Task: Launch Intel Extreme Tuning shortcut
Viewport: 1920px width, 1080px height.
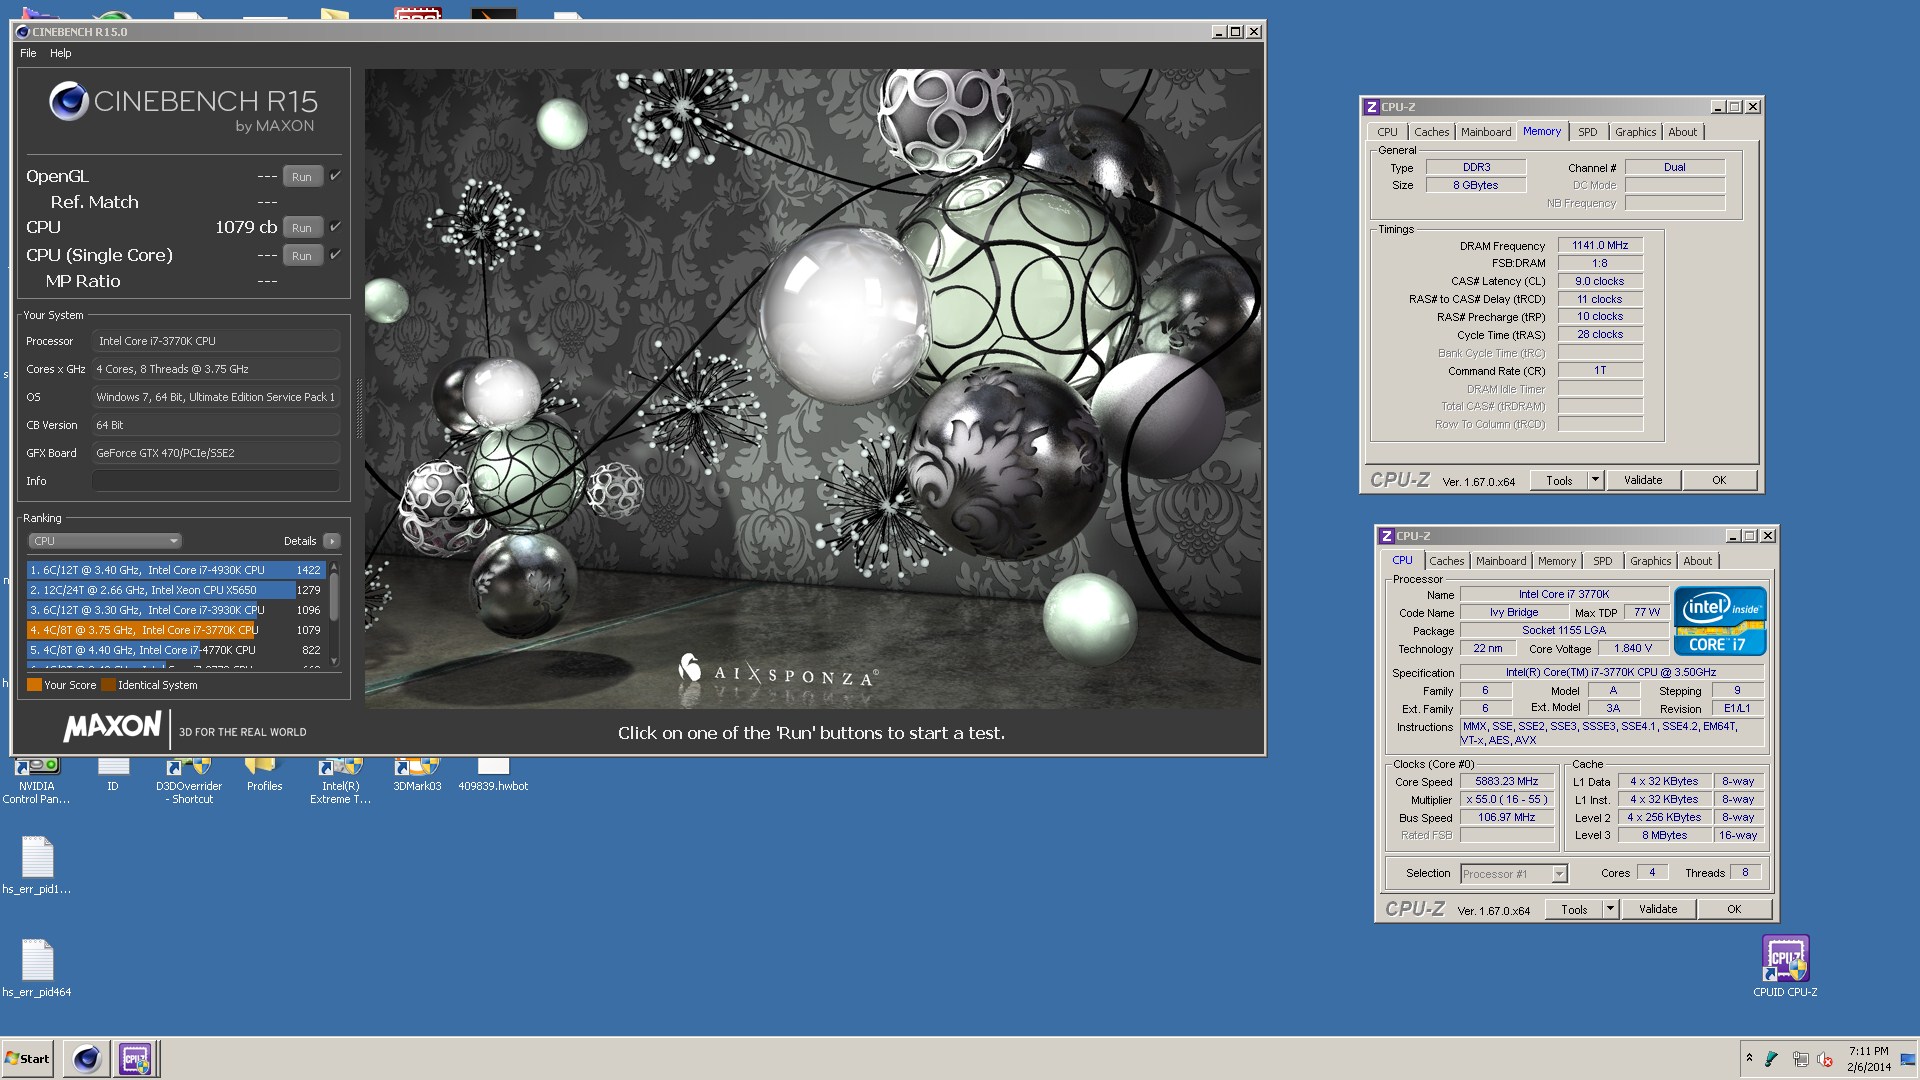Action: tap(340, 781)
